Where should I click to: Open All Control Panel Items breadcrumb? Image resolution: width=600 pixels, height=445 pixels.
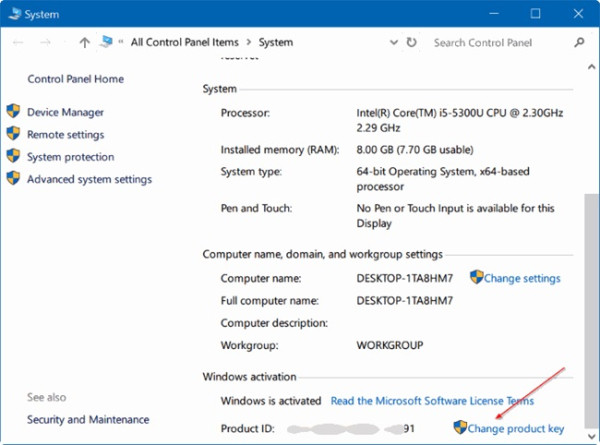[185, 42]
